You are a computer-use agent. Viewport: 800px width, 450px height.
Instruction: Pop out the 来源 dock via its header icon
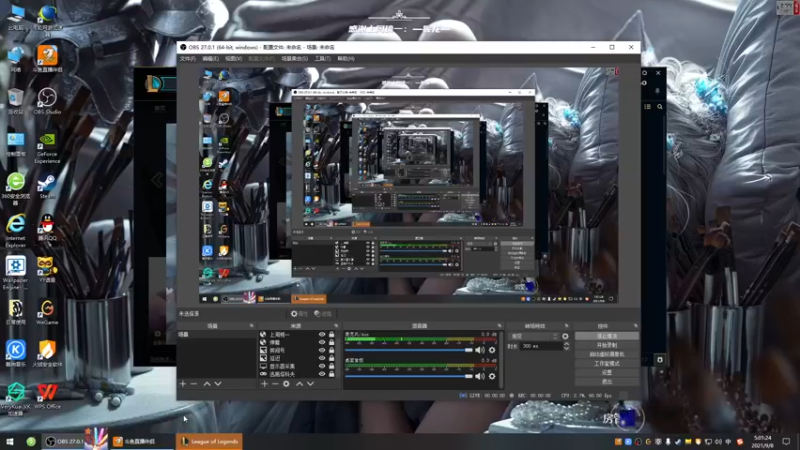click(x=336, y=326)
